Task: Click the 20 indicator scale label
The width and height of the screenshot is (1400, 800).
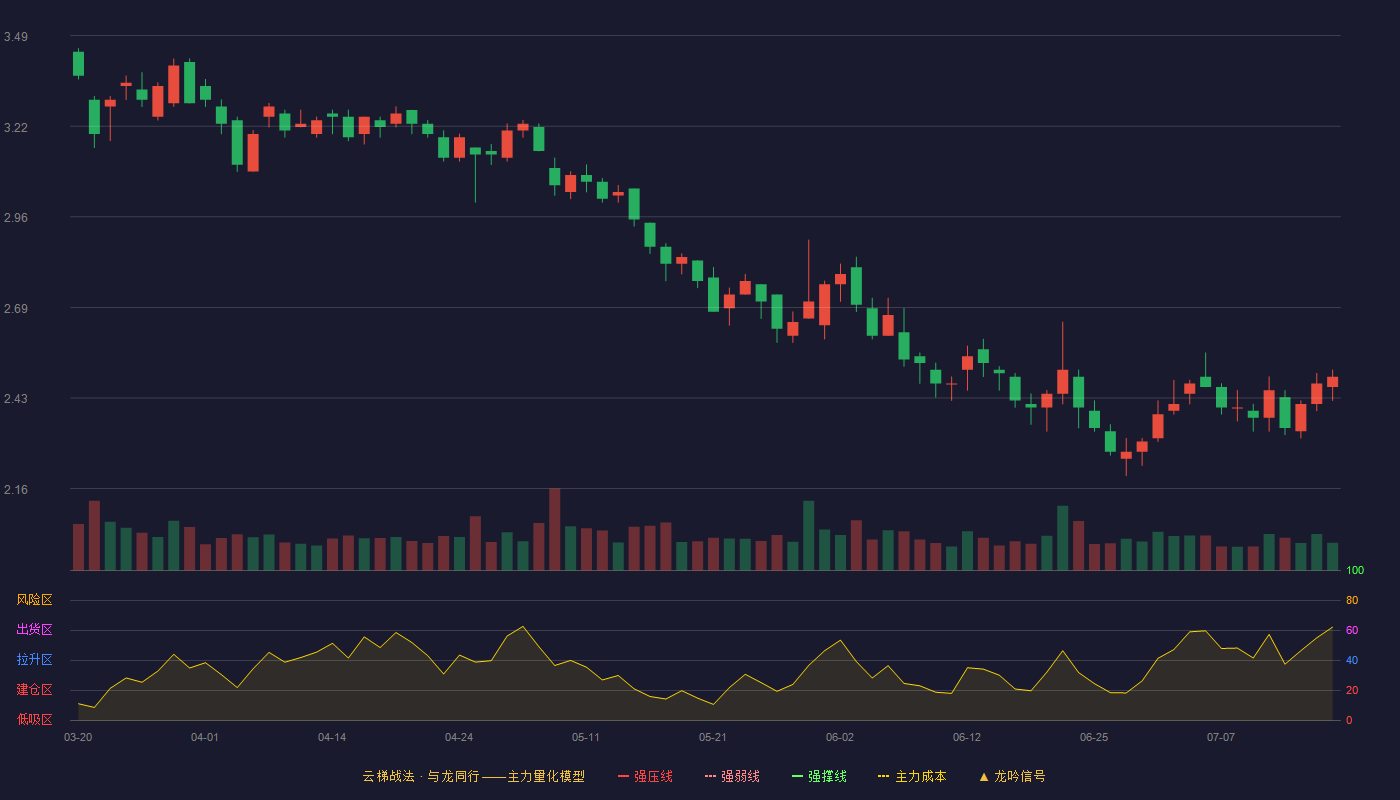Action: (1352, 690)
